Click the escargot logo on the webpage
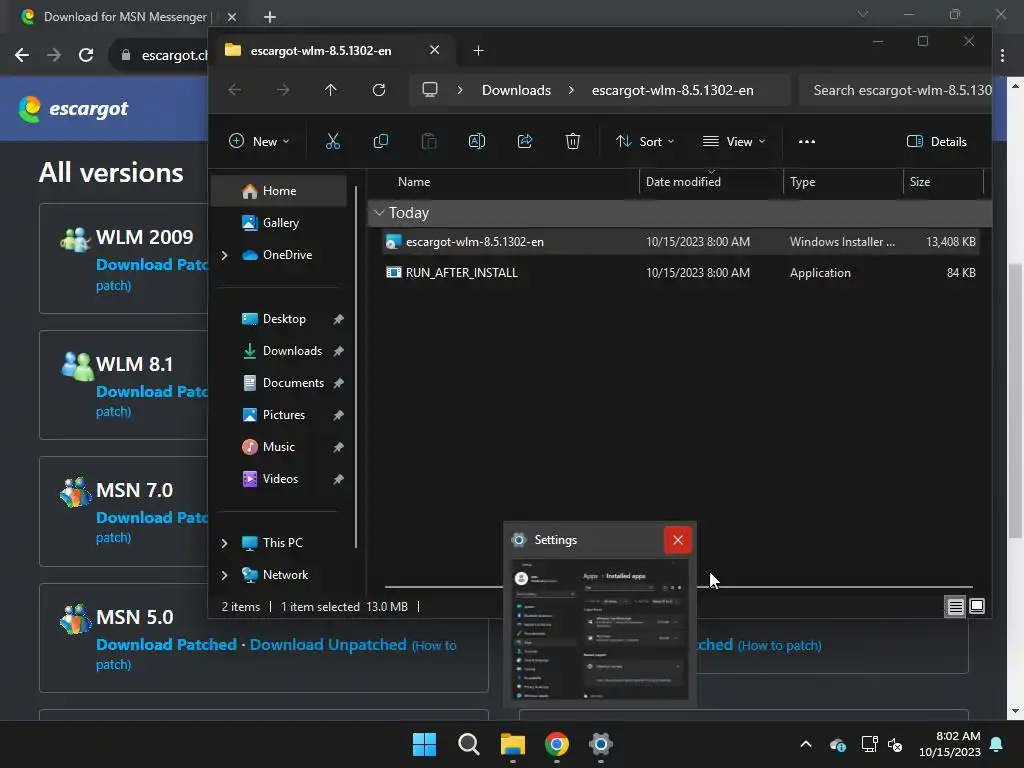Viewport: 1024px width, 768px height. click(73, 108)
